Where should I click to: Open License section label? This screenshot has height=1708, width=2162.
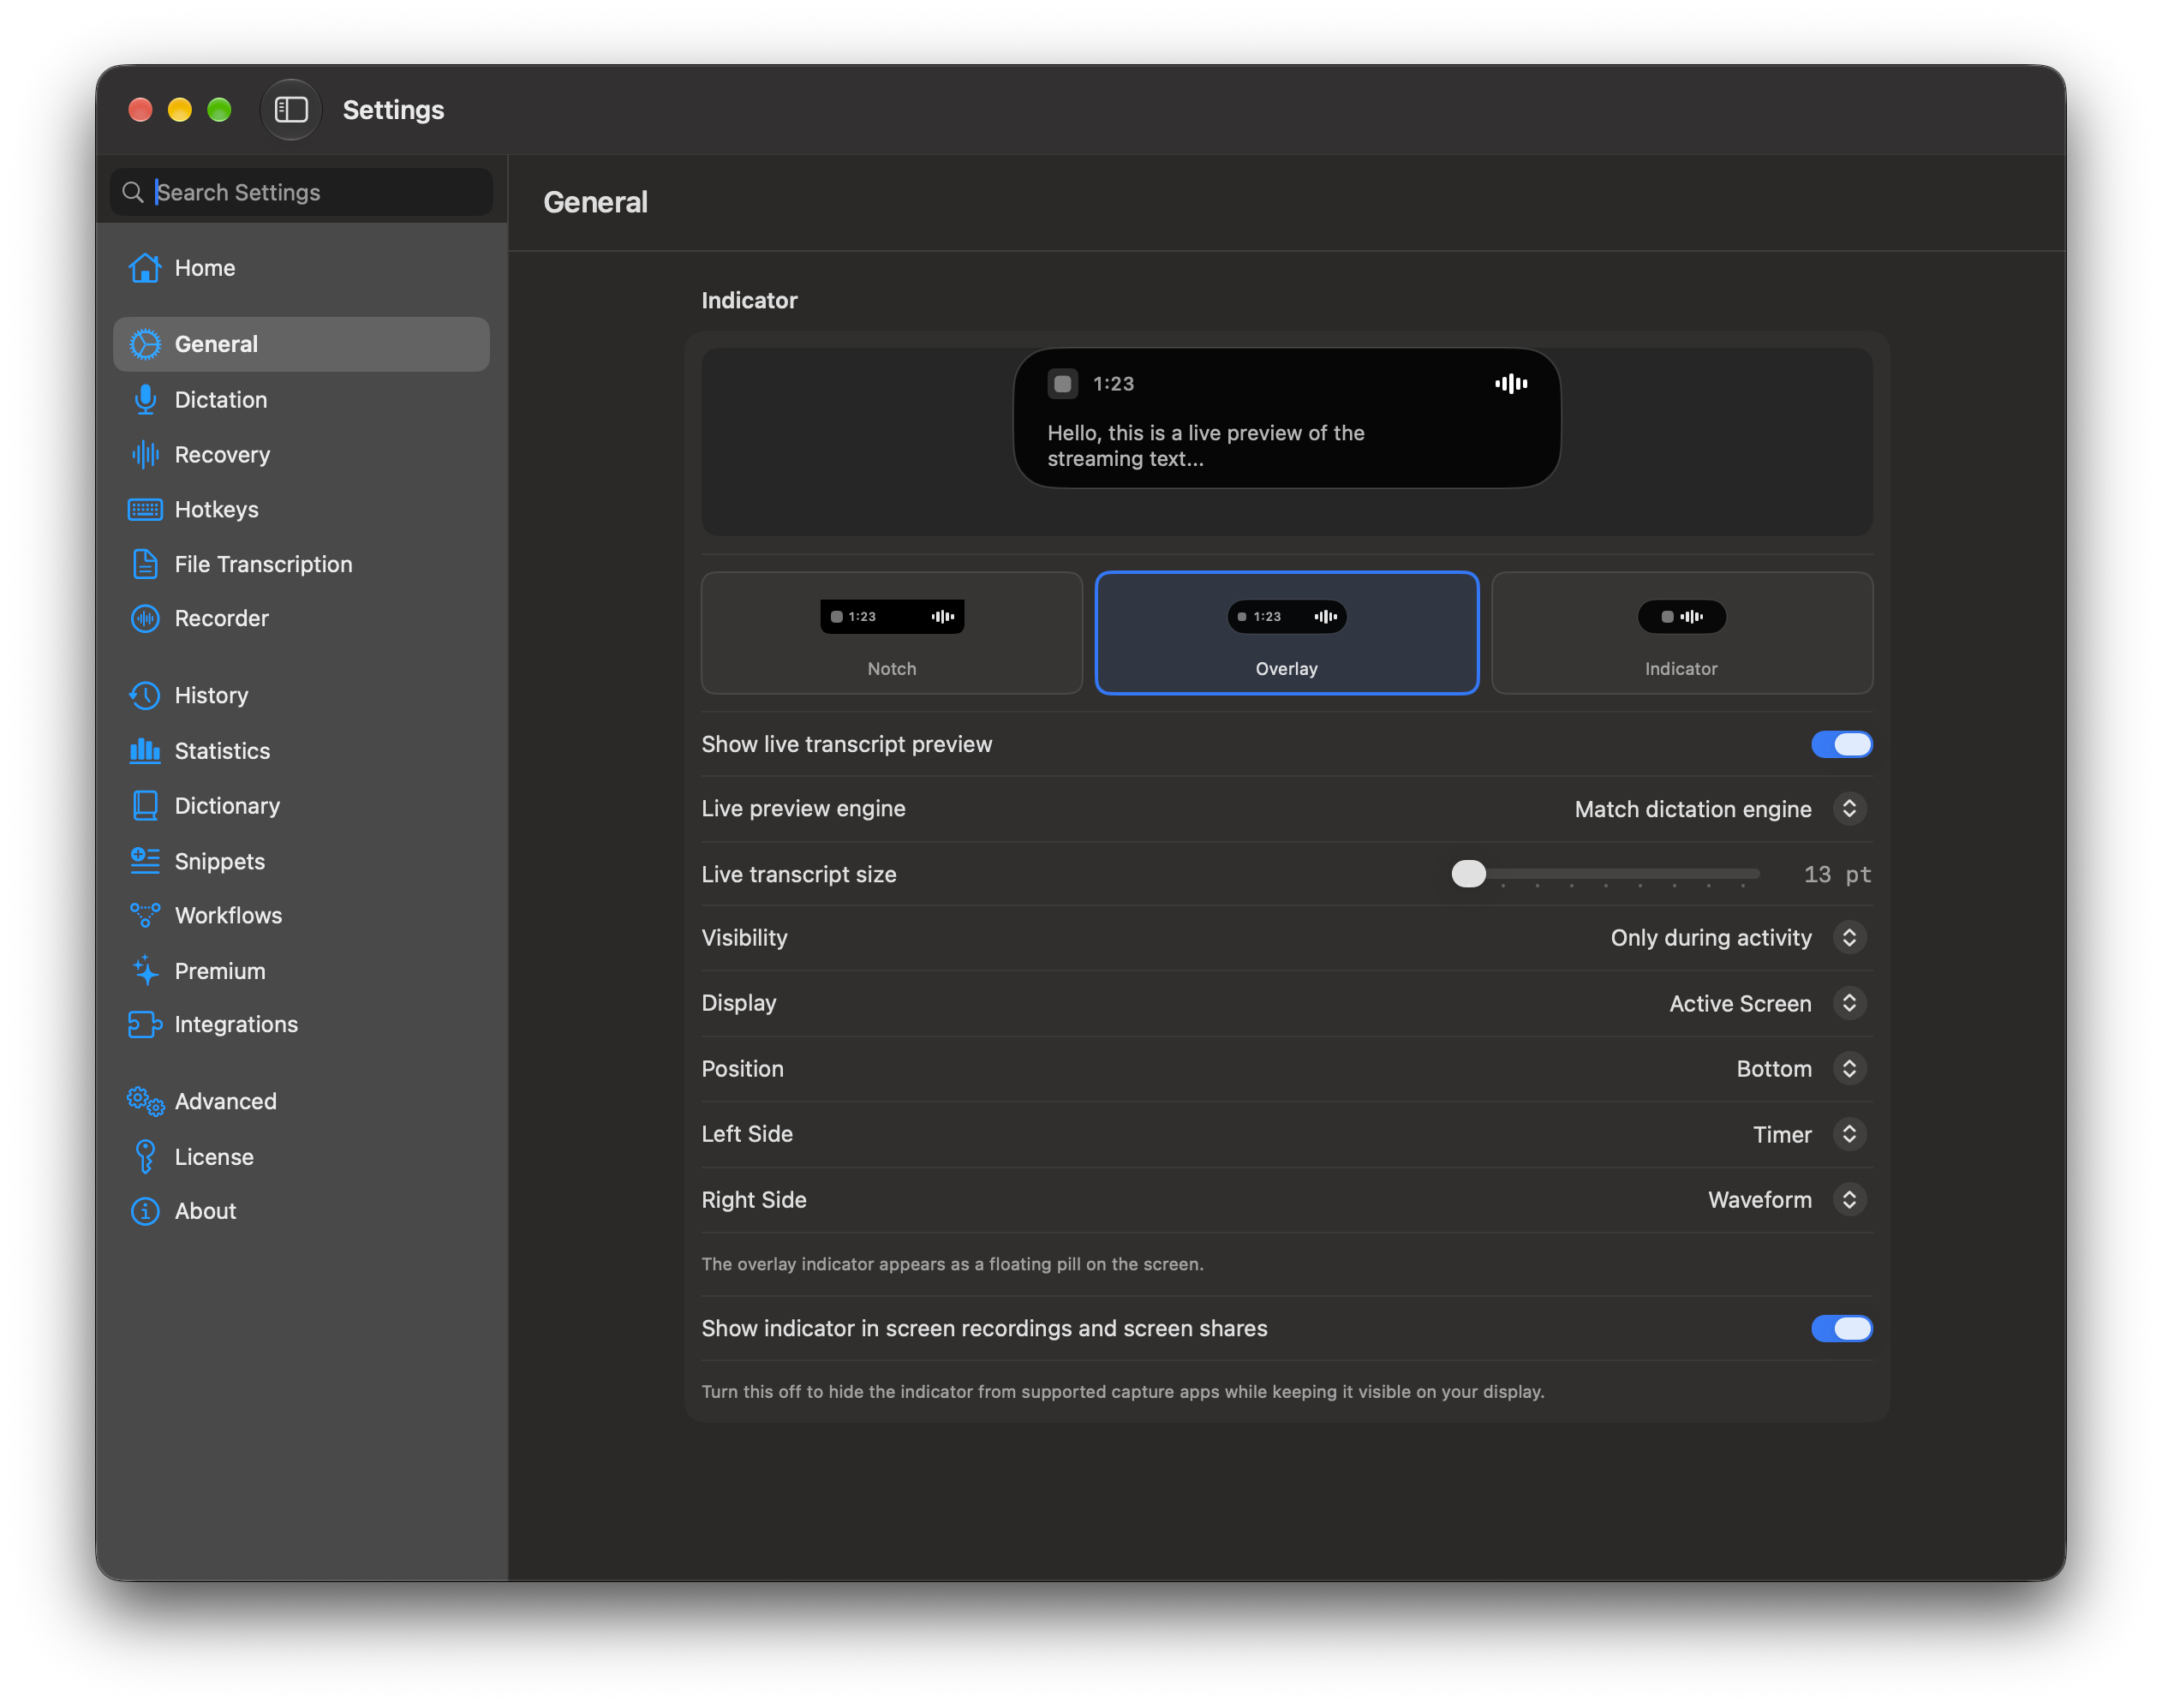point(214,1156)
